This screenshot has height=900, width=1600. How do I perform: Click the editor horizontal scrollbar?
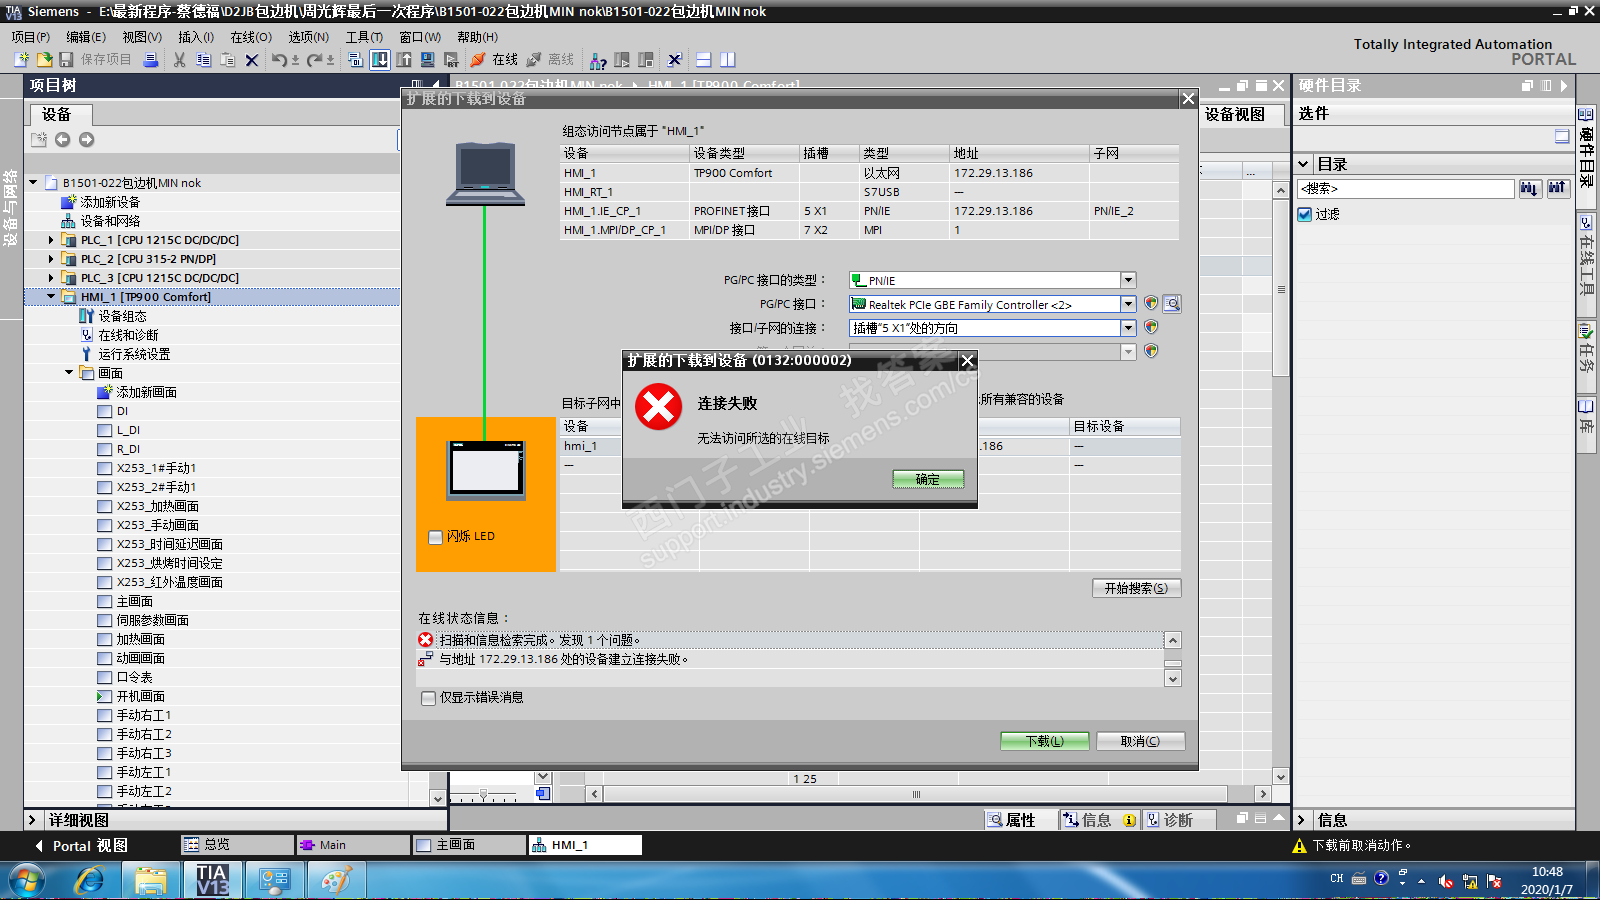coord(915,794)
